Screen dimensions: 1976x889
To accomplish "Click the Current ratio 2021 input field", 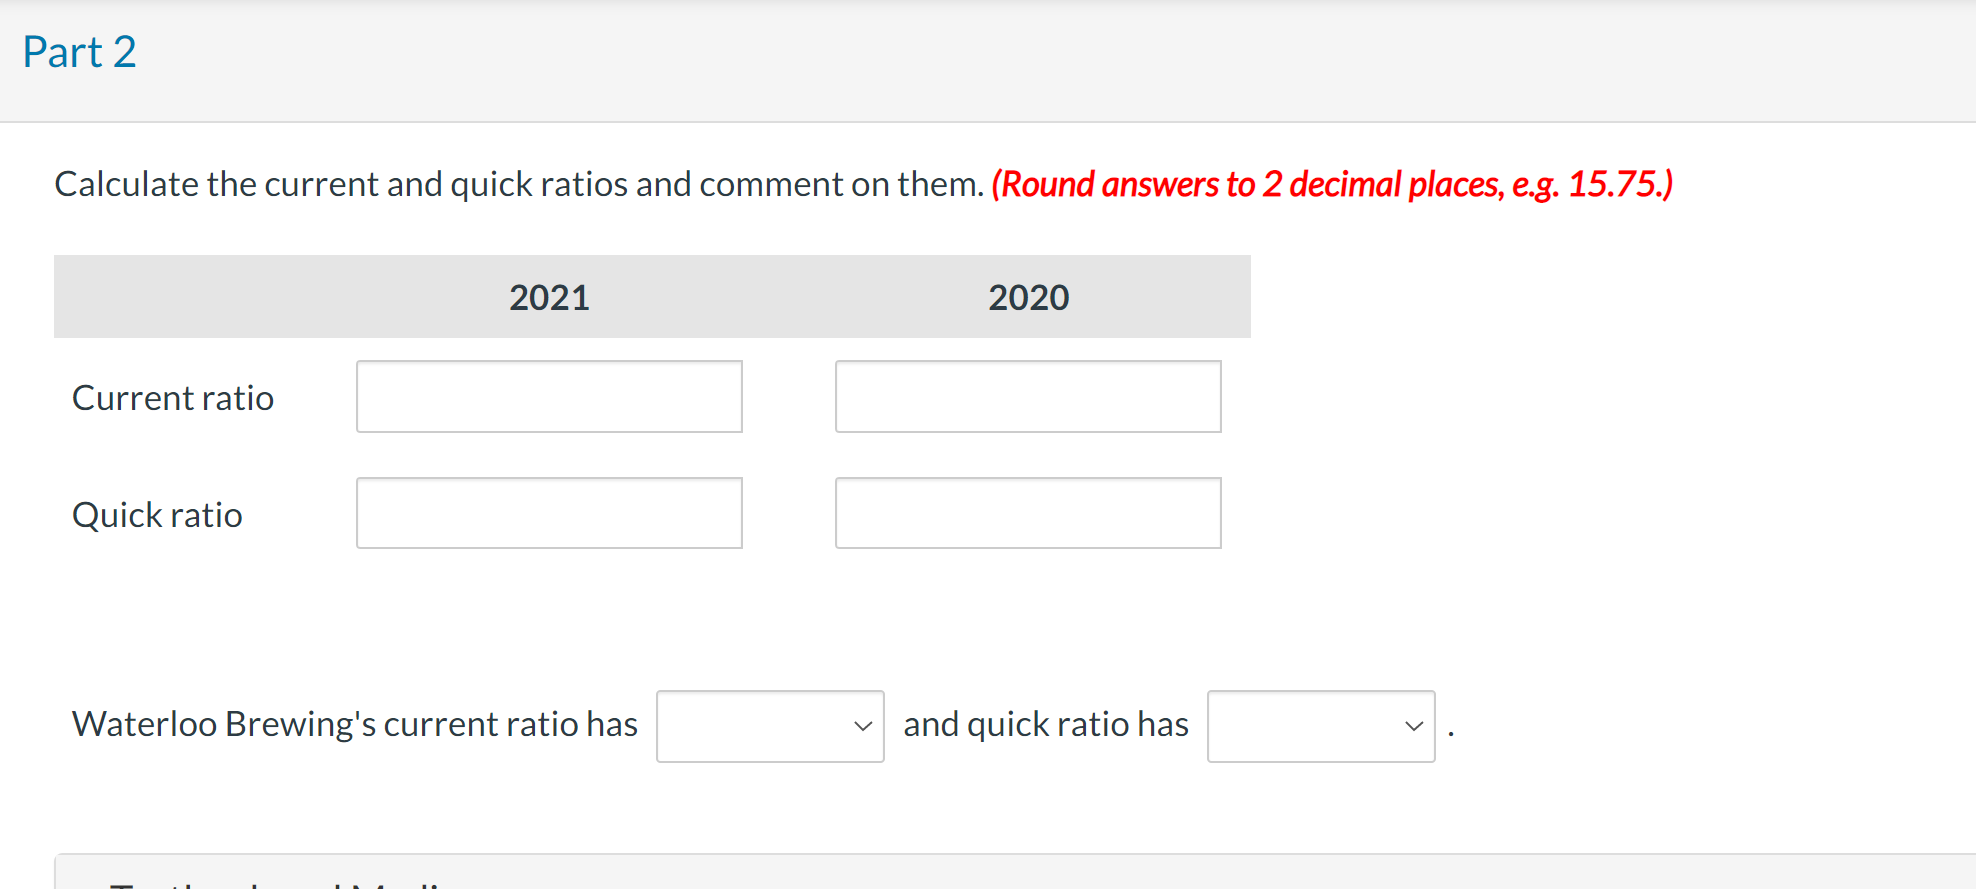I will [x=548, y=396].
